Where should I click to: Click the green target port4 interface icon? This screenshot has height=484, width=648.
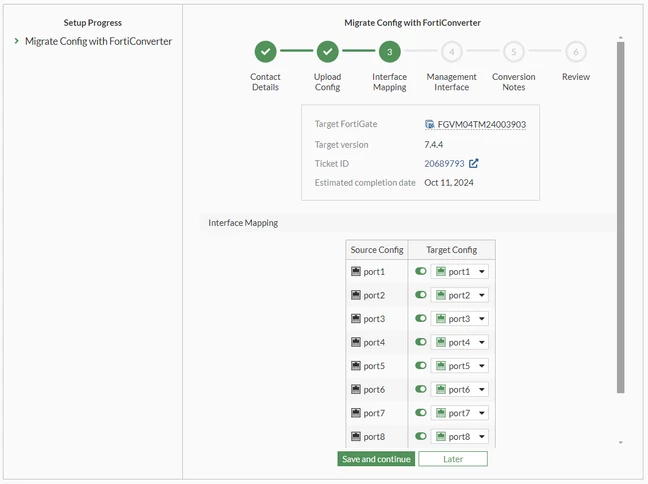[x=441, y=342]
